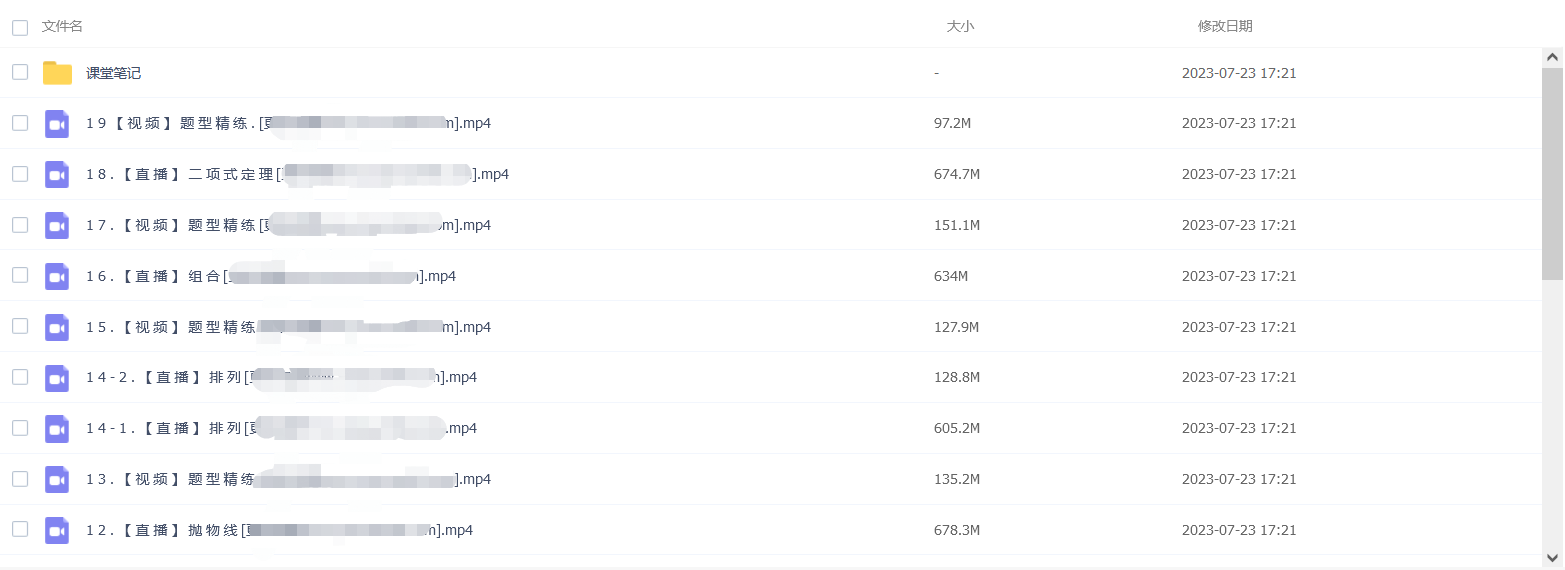Click video icon for 16 组合 file
This screenshot has width=1565, height=570.
[57, 277]
